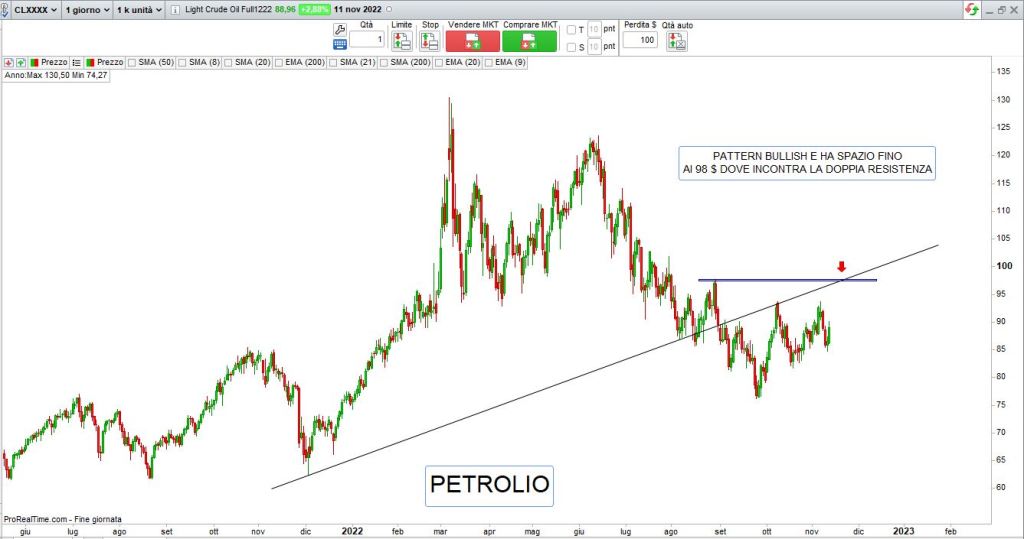Viewport: 1024px width, 539px height.
Task: Click the red-green sync arrows icon
Action: 971,10
